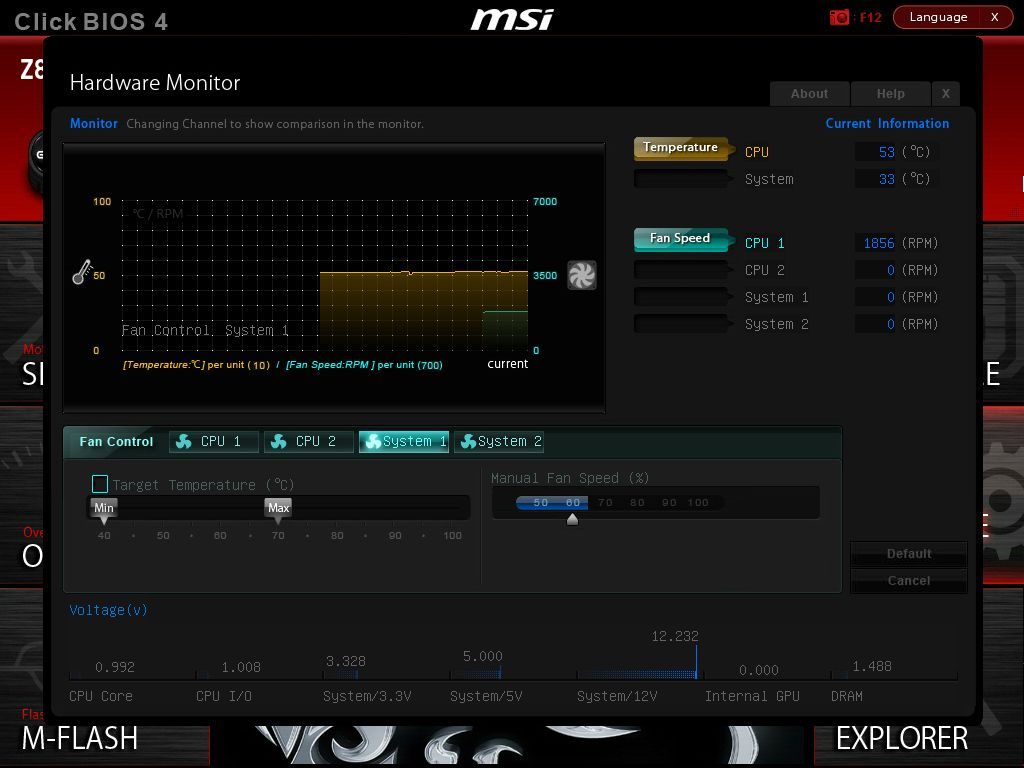
Task: Click the 5.000 voltage reading
Action: click(x=483, y=656)
